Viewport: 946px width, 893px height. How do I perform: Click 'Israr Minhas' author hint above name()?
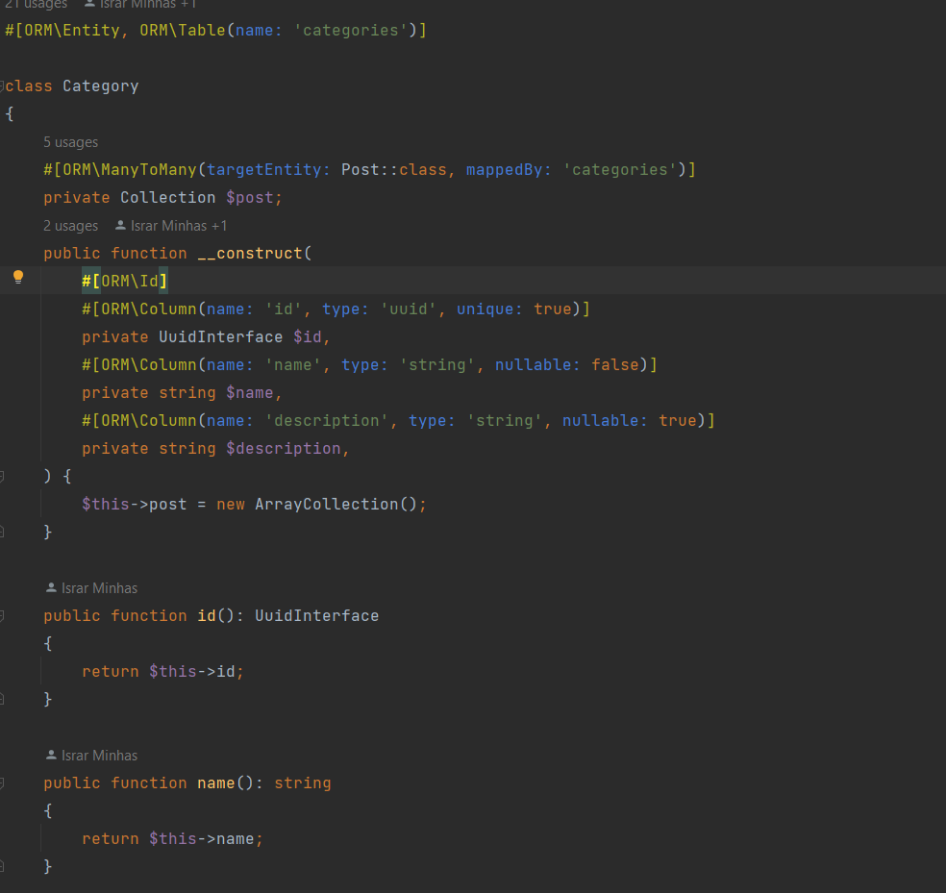click(100, 755)
